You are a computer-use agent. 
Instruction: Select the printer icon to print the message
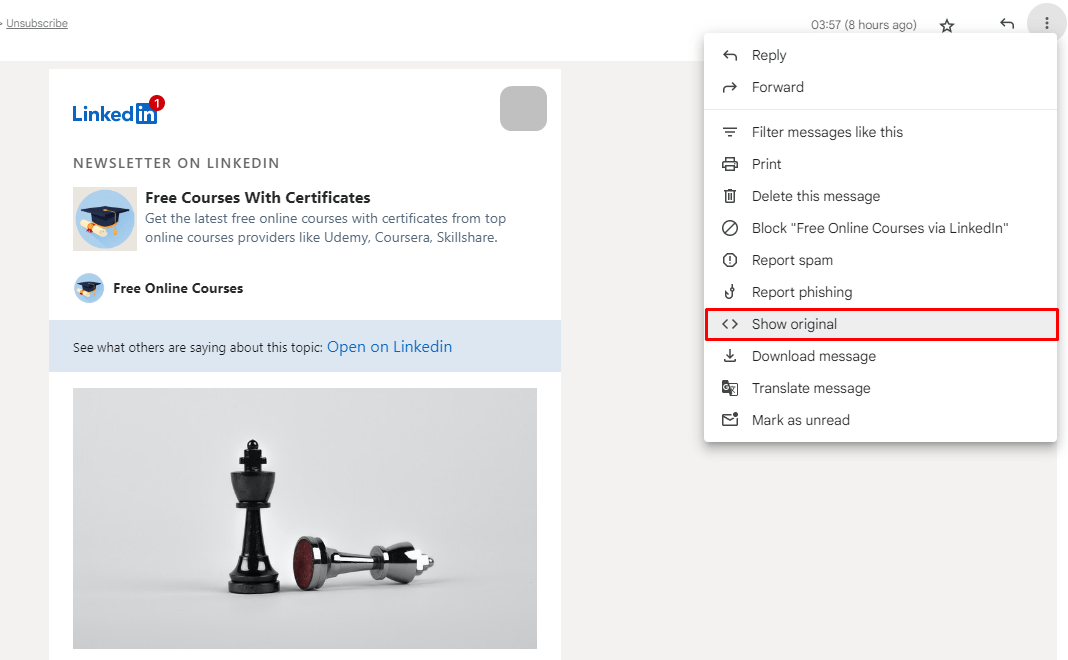click(x=731, y=164)
